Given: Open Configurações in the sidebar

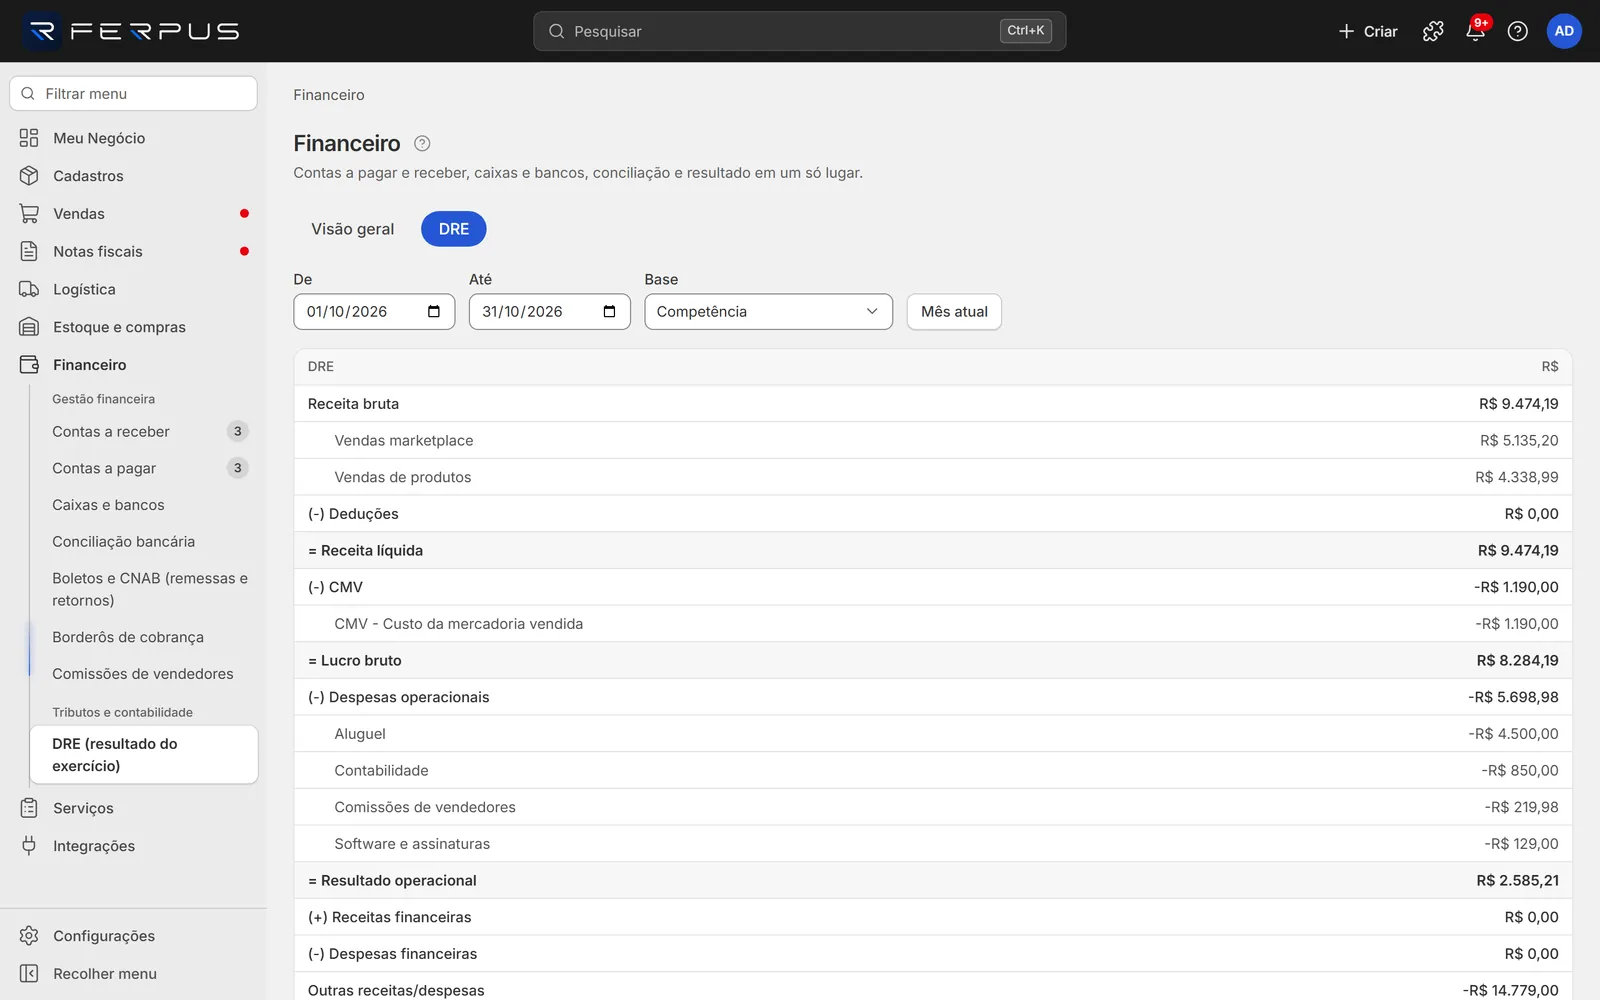Looking at the screenshot, I should click(x=134, y=936).
